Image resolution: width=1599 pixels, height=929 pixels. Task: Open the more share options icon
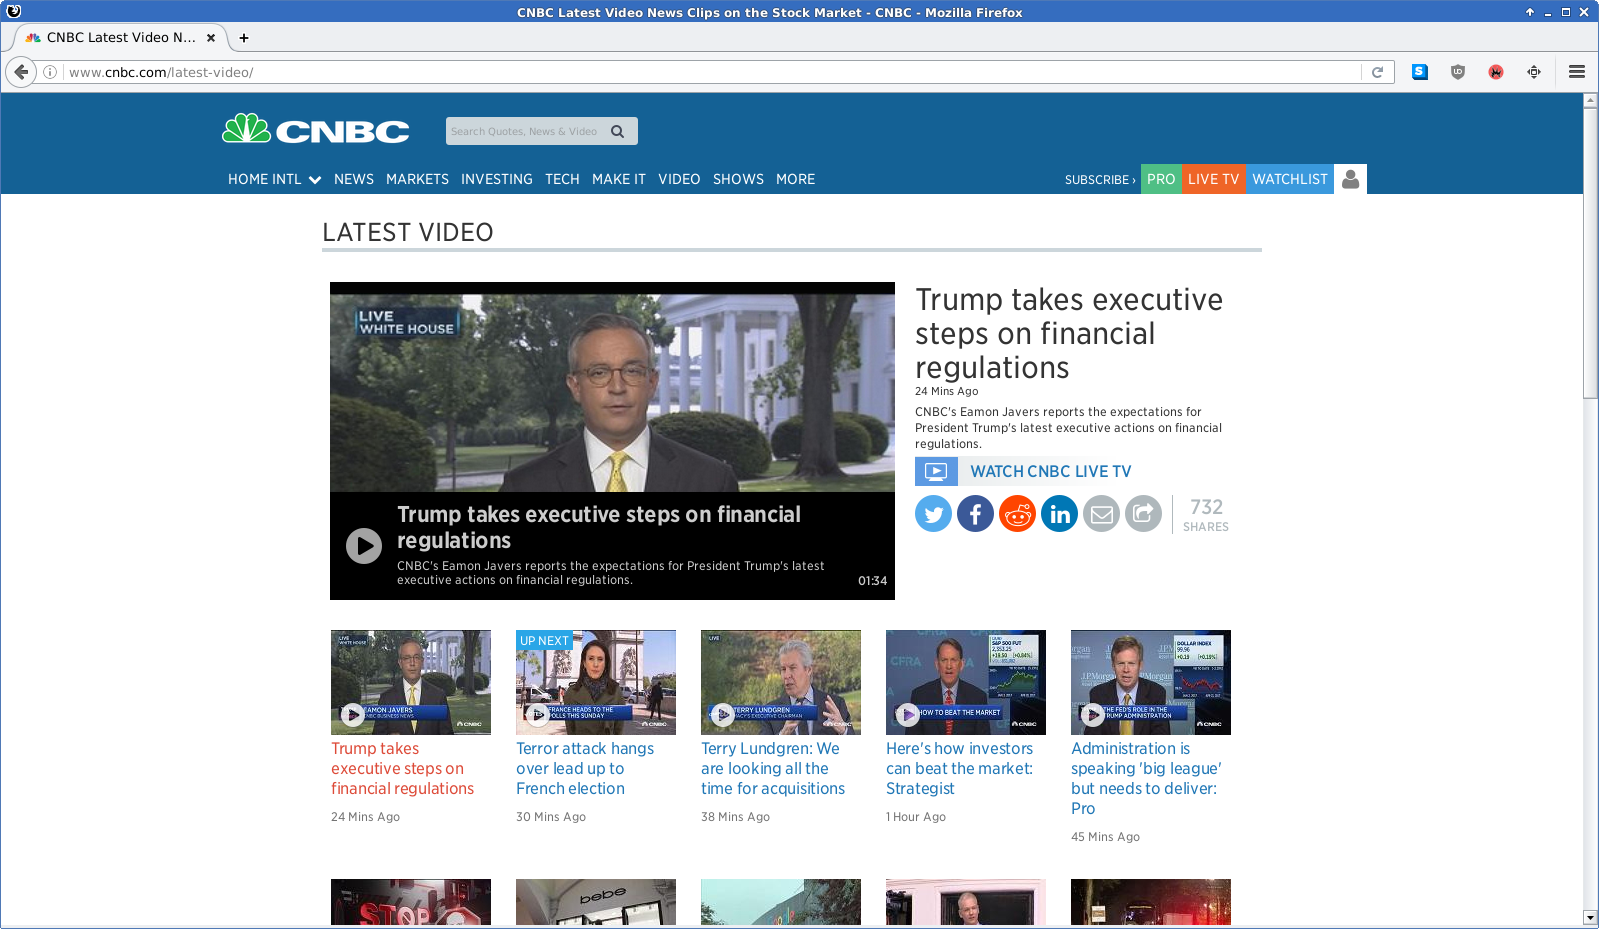pyautogui.click(x=1143, y=514)
